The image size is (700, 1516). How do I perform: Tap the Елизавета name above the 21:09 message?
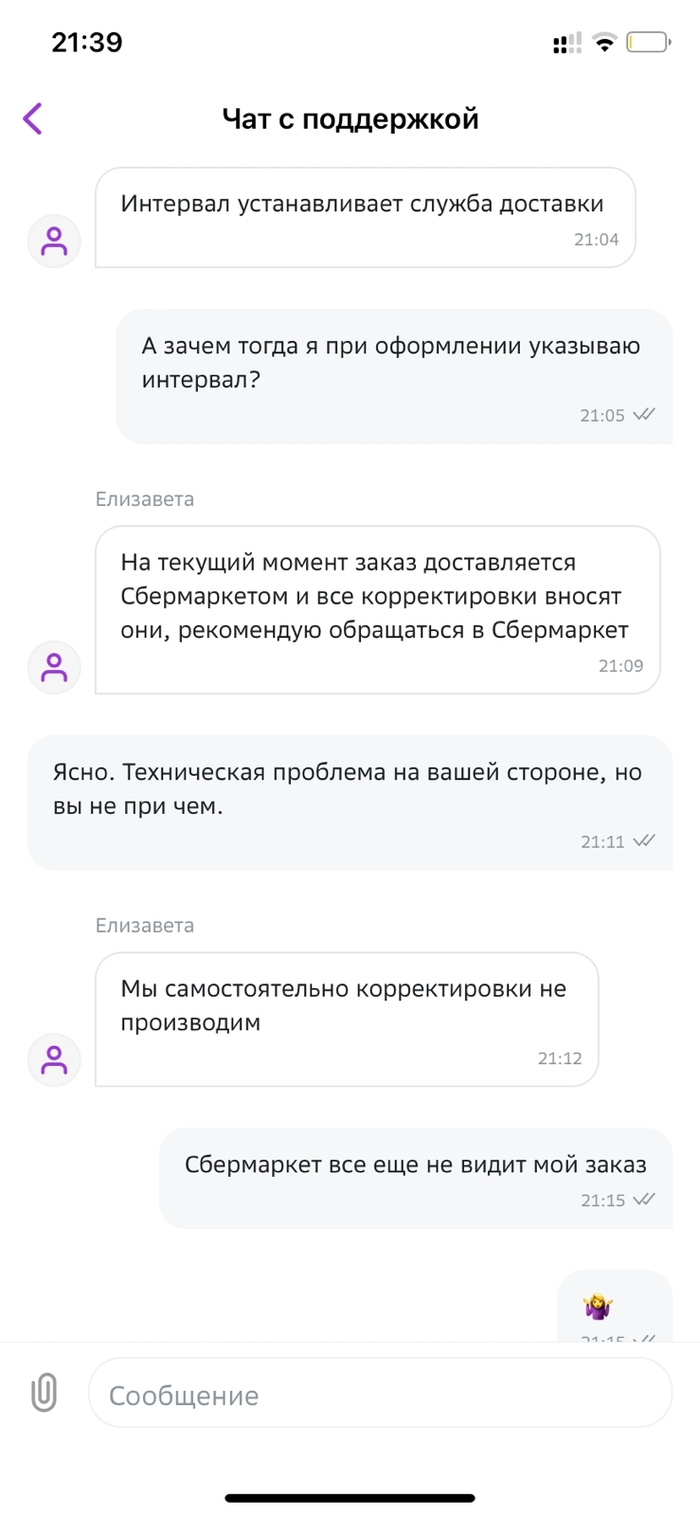(x=145, y=499)
